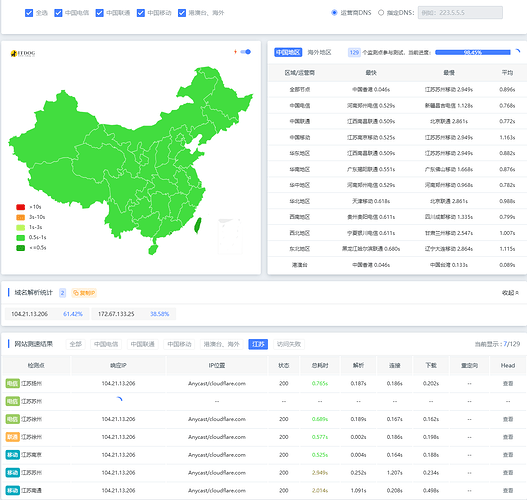Uncheck the 全选 checkbox

29,13
